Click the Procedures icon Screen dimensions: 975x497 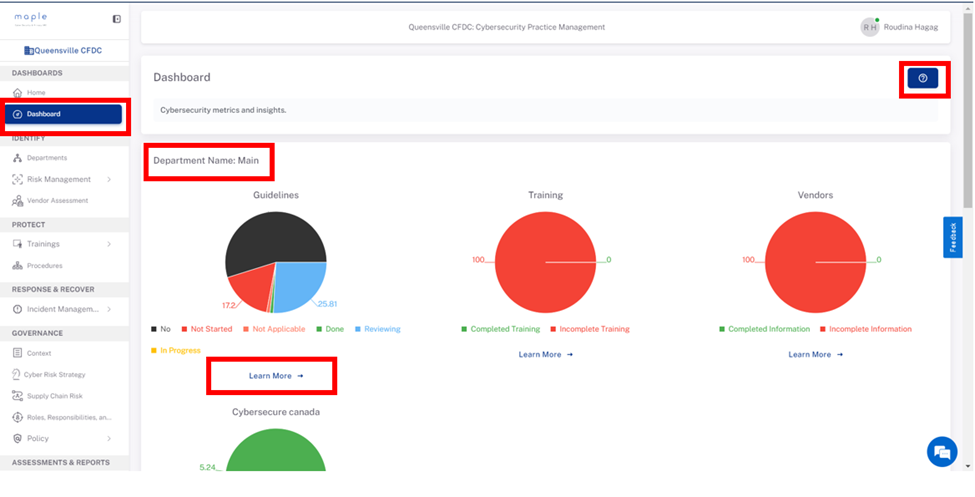17,266
